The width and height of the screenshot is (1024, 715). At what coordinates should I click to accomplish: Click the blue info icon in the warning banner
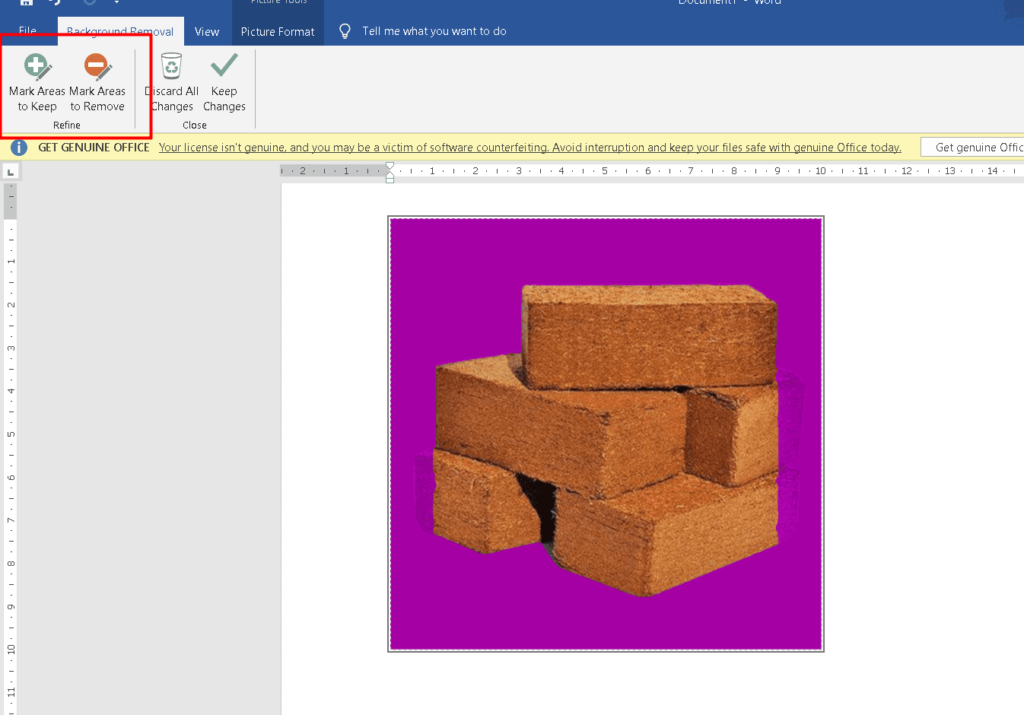[18, 147]
